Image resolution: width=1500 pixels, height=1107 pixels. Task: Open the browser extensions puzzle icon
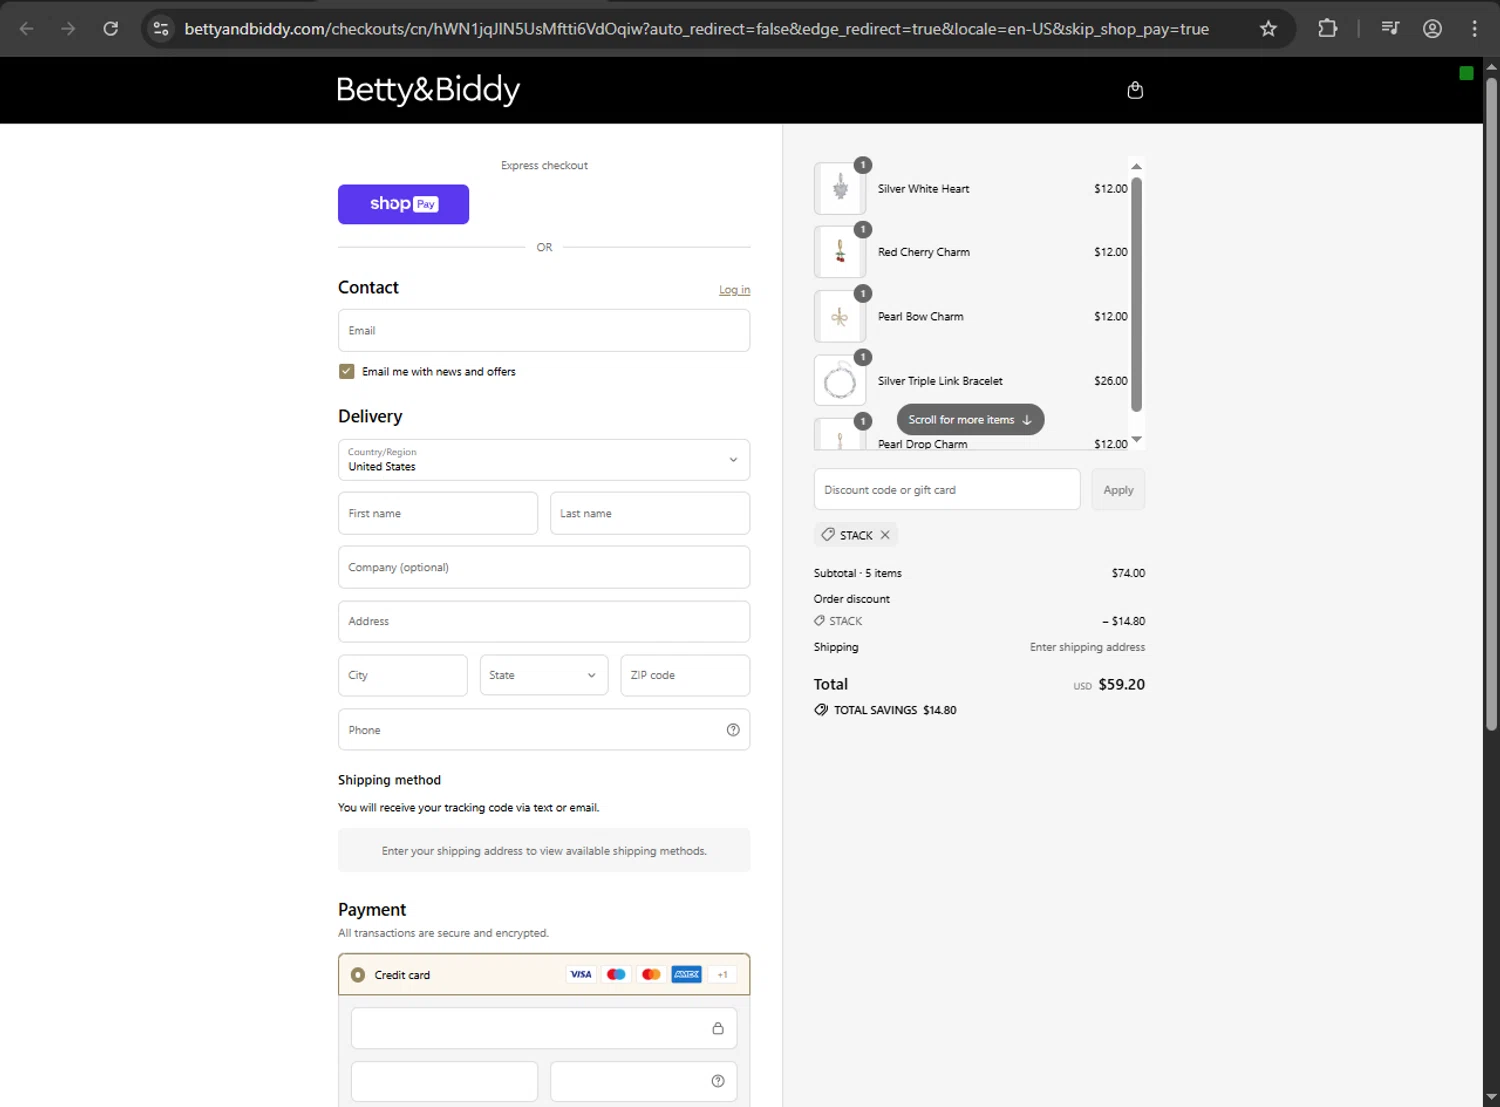(x=1328, y=29)
